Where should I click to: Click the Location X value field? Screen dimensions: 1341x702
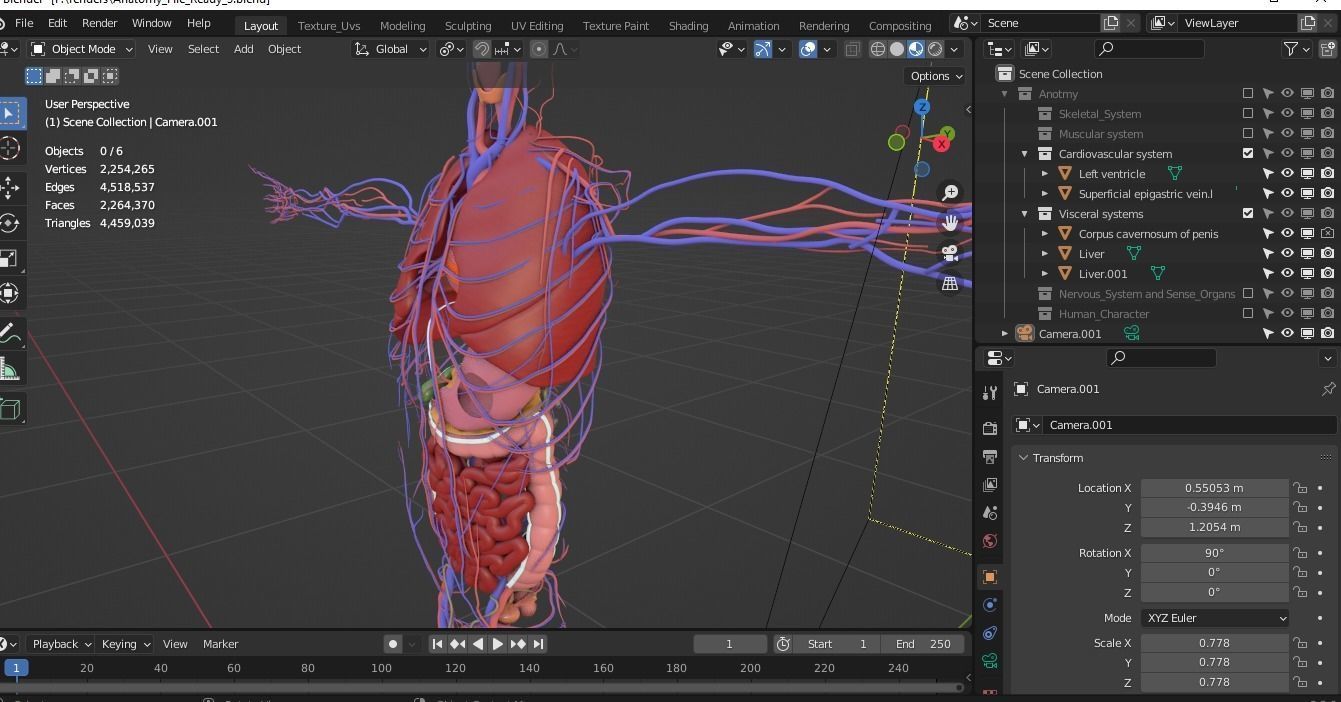pos(1215,488)
